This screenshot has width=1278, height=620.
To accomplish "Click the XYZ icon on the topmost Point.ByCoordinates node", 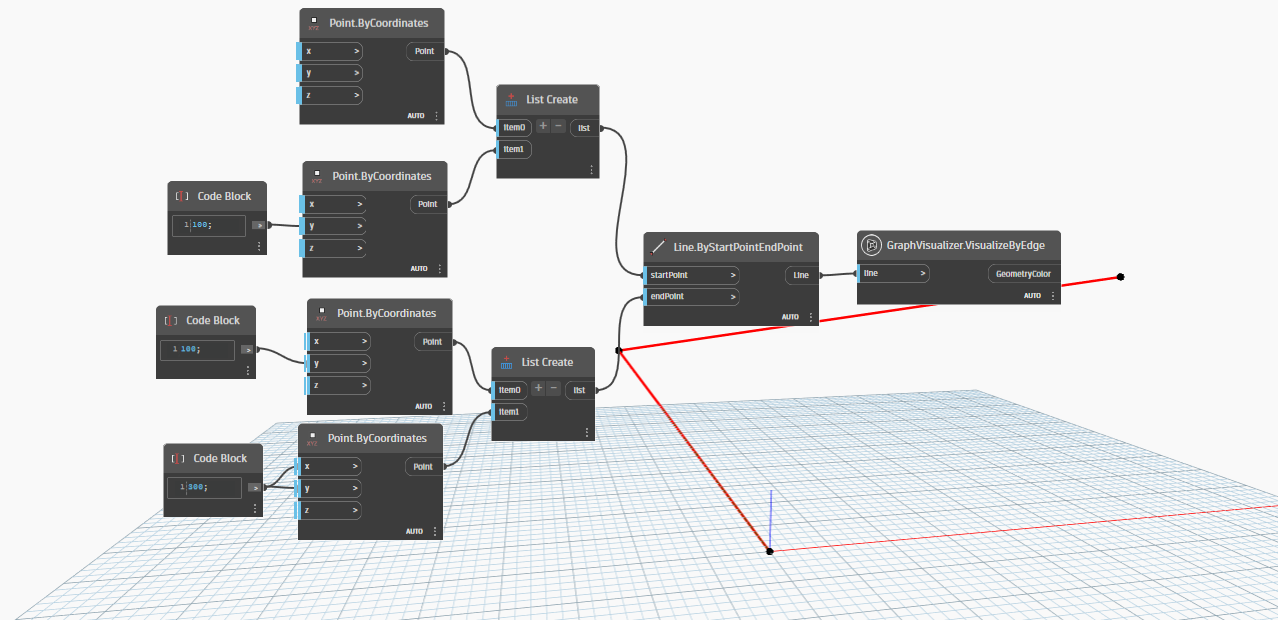I will tap(315, 22).
